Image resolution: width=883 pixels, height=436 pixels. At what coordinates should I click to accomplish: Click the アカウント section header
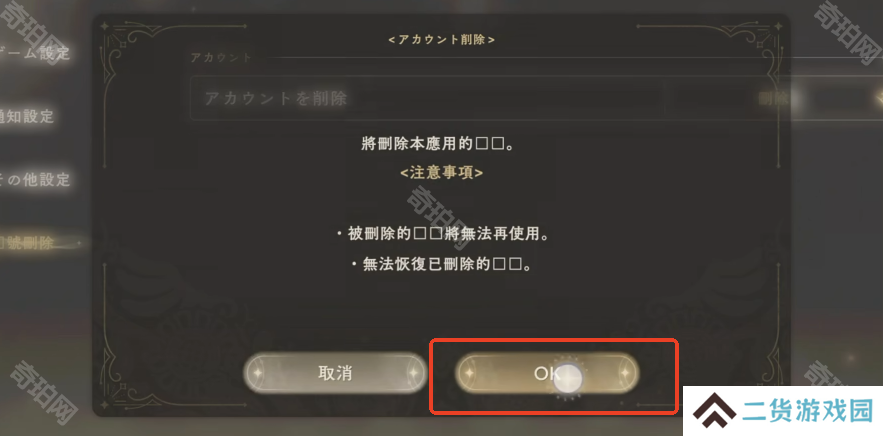pyautogui.click(x=221, y=57)
